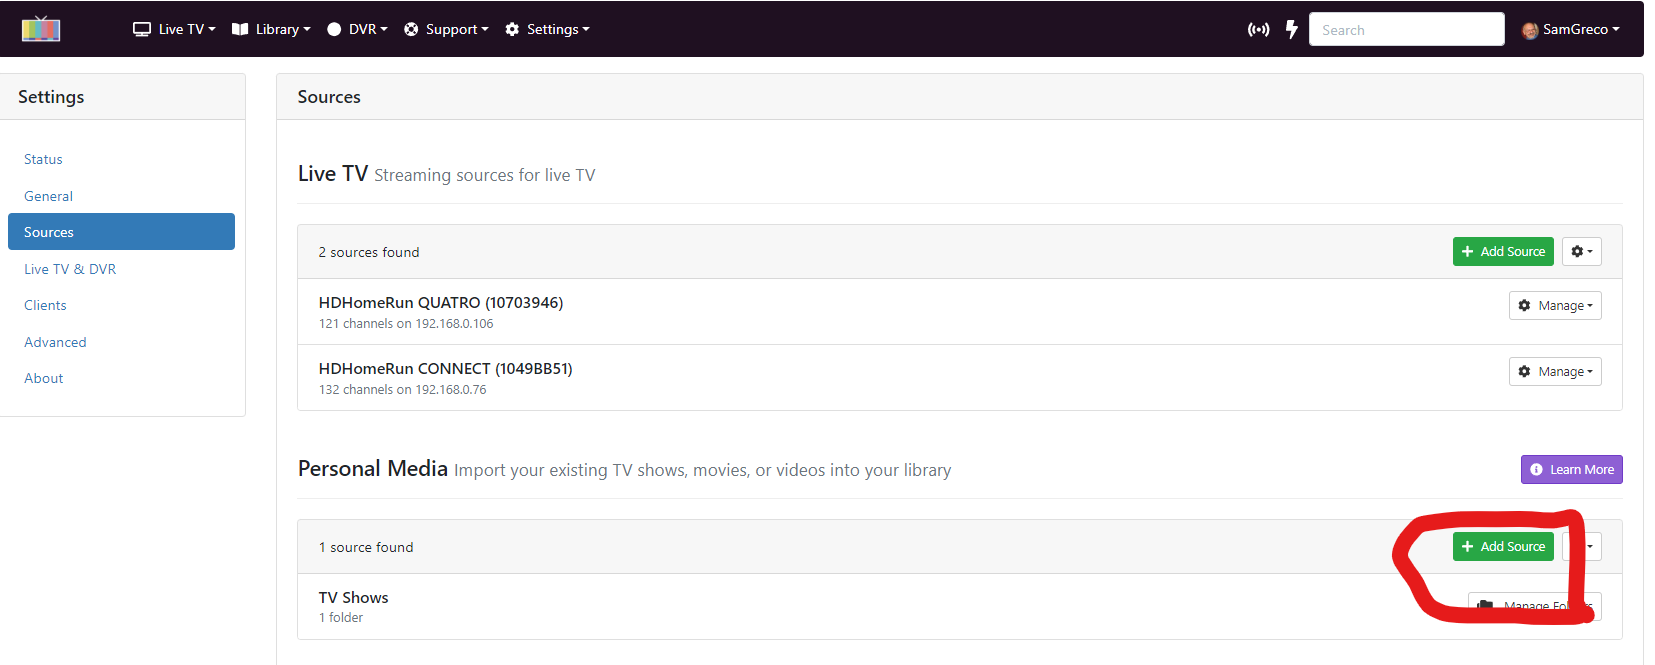Open Manage menu for HDHomeRun QUATRO
Viewport: 1655px width, 665px height.
(x=1554, y=306)
